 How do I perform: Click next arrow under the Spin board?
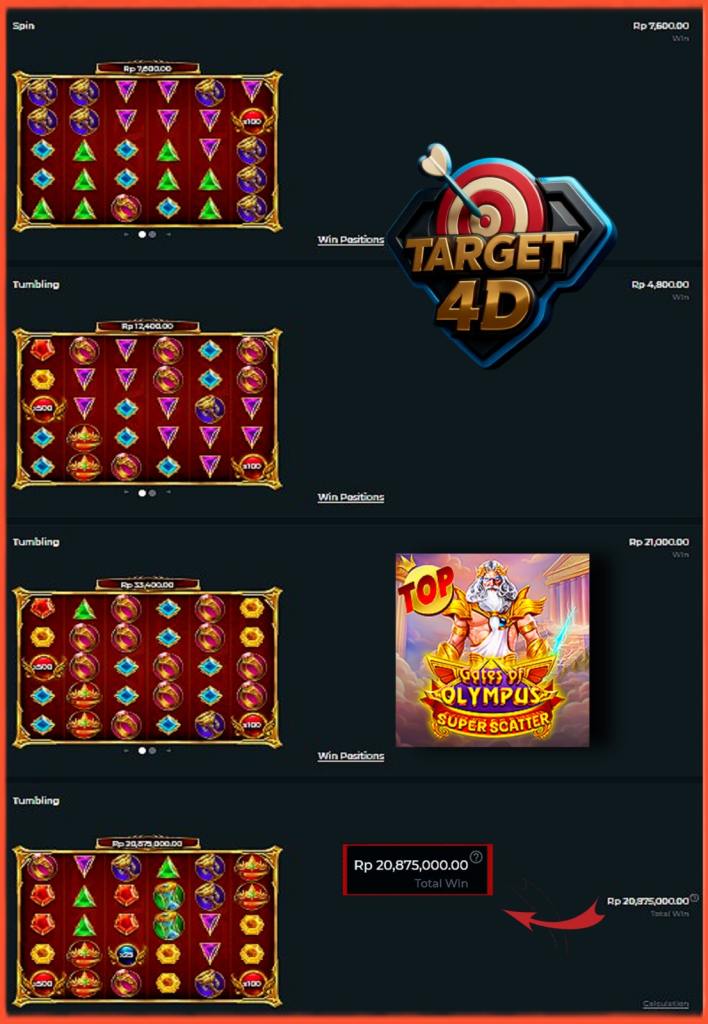tap(168, 234)
